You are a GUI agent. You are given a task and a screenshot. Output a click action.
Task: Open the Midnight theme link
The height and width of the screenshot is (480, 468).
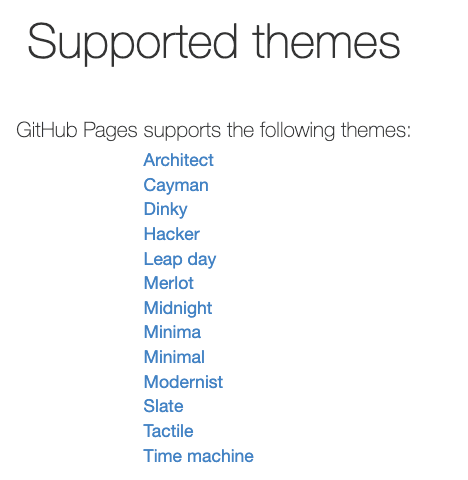[x=178, y=309]
